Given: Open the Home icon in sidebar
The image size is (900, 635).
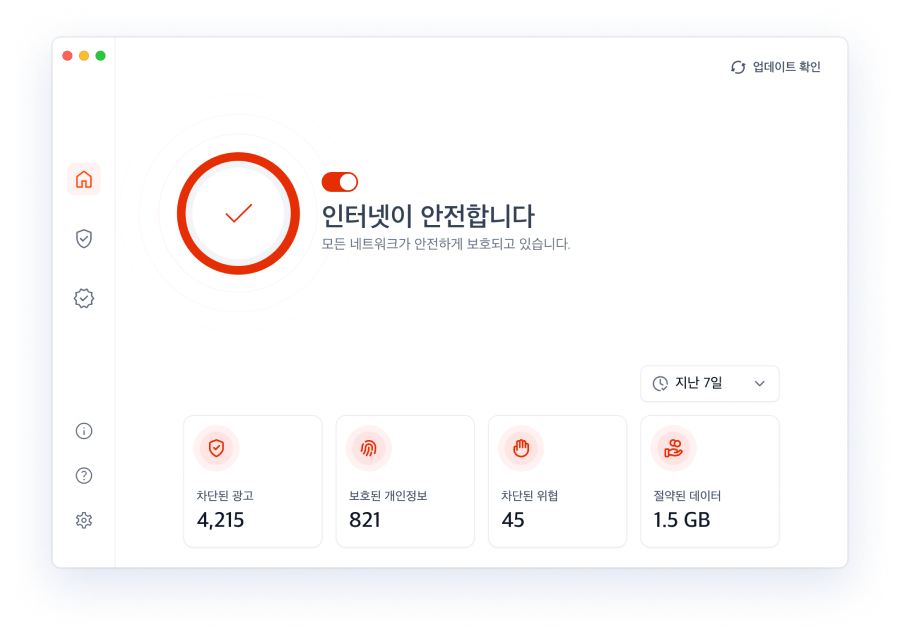Looking at the screenshot, I should (x=84, y=180).
